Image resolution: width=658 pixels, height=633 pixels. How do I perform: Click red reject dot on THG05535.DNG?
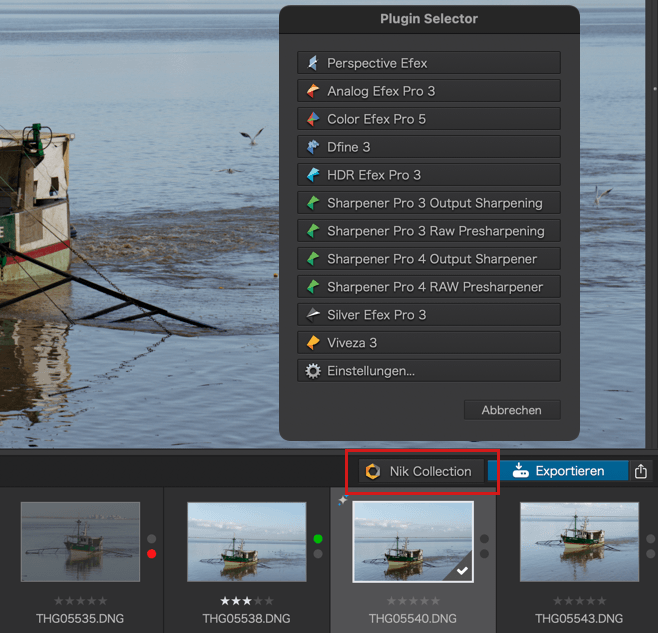click(x=151, y=554)
